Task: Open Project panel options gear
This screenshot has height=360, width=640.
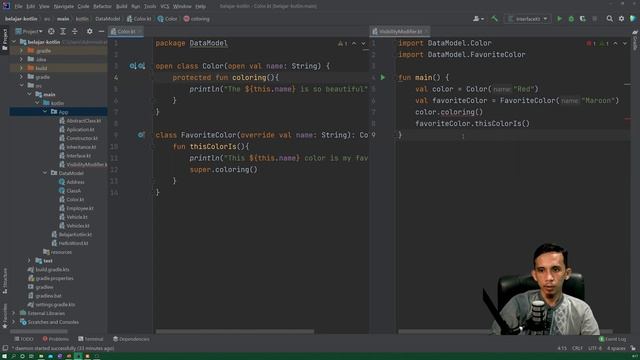Action: tap(89, 31)
